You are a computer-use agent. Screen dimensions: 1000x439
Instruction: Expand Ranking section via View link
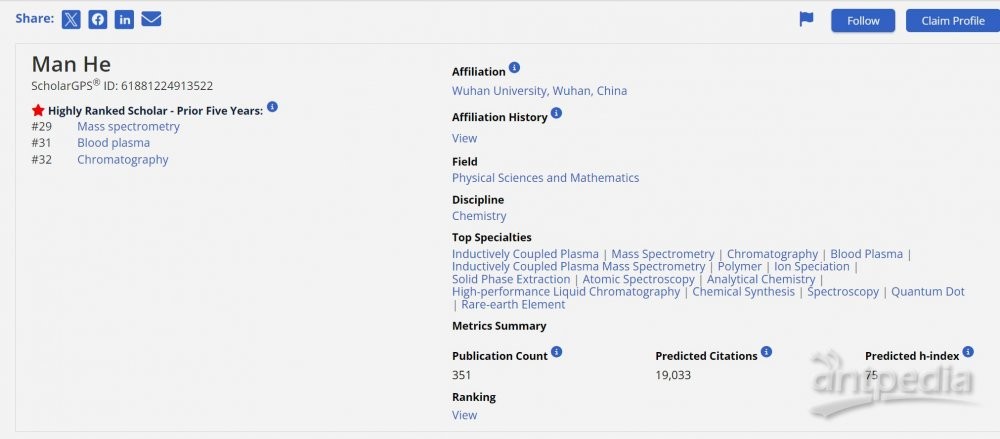click(464, 415)
